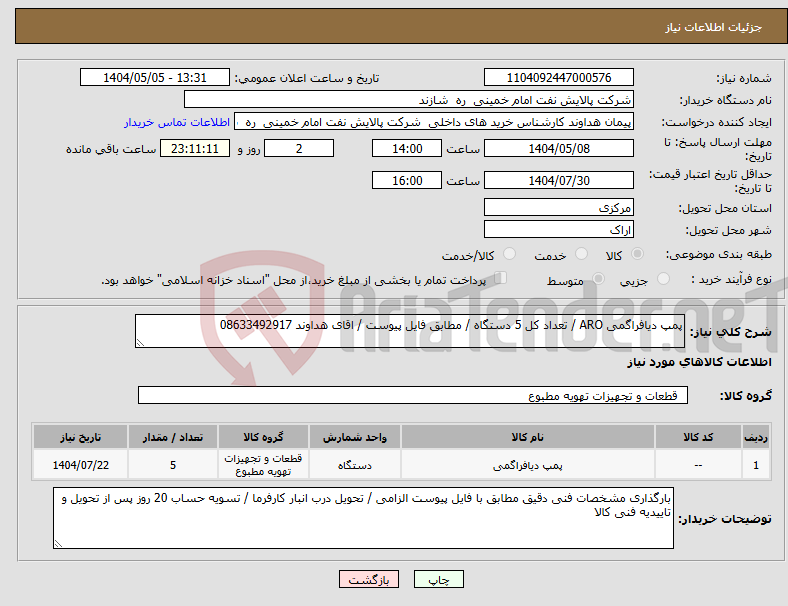Click the quantity cell showing 5
Screen dimensions: 788x606
(173, 465)
